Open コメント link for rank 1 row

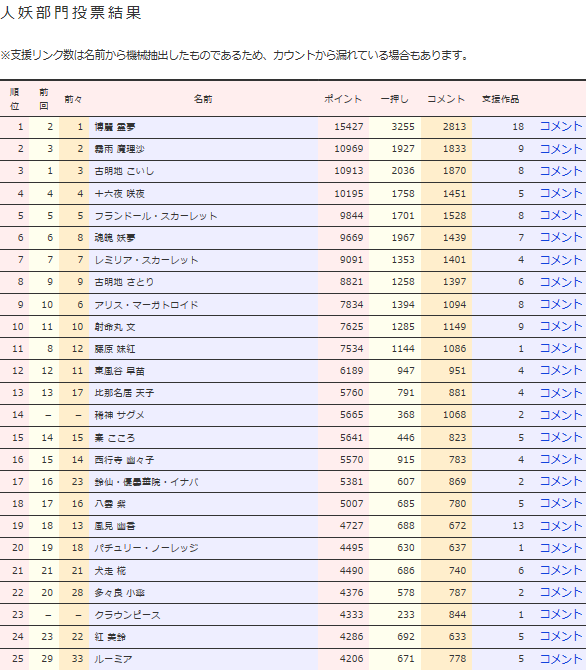coord(561,126)
